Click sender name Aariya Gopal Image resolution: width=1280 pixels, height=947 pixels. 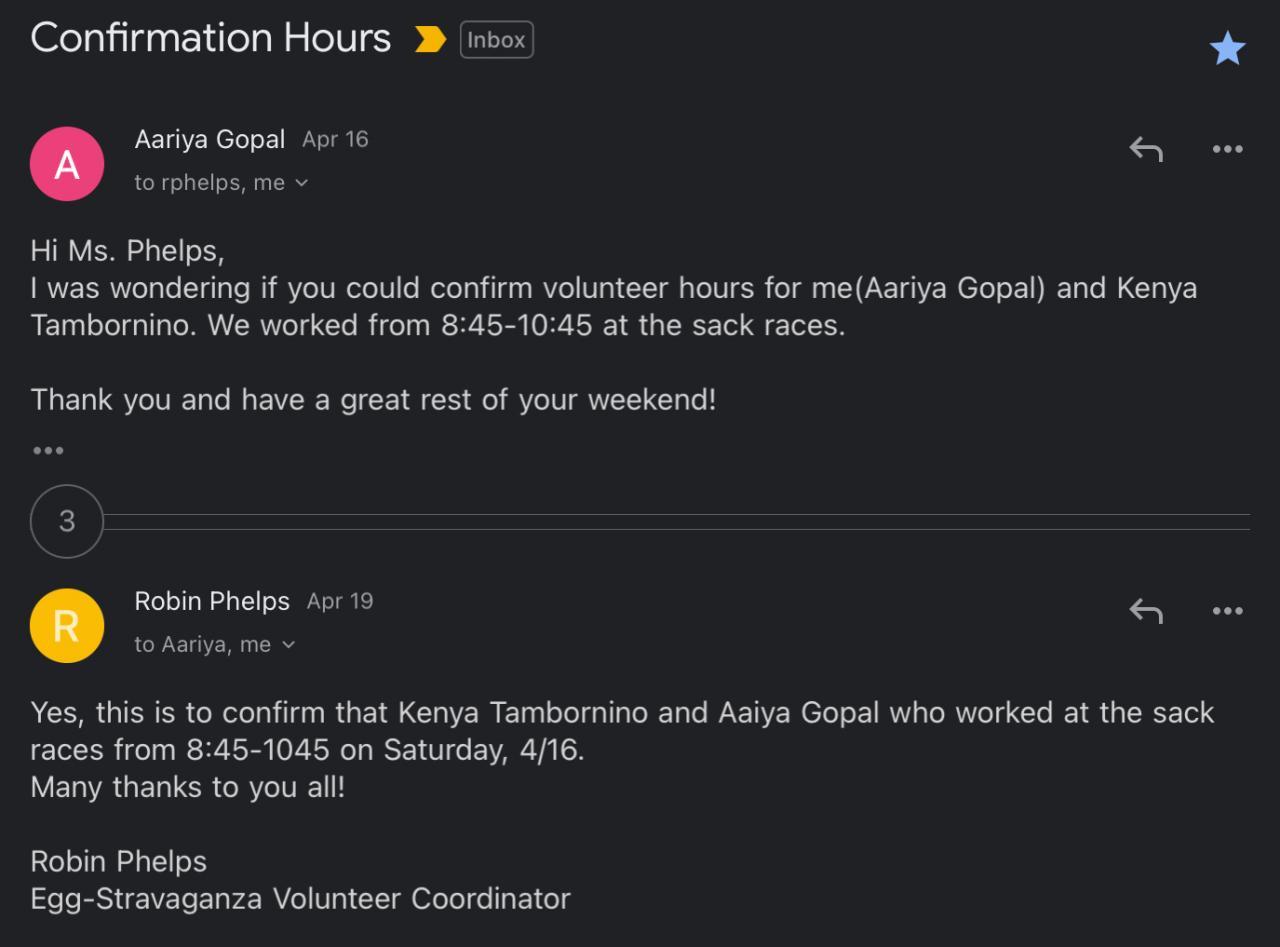[x=210, y=139]
